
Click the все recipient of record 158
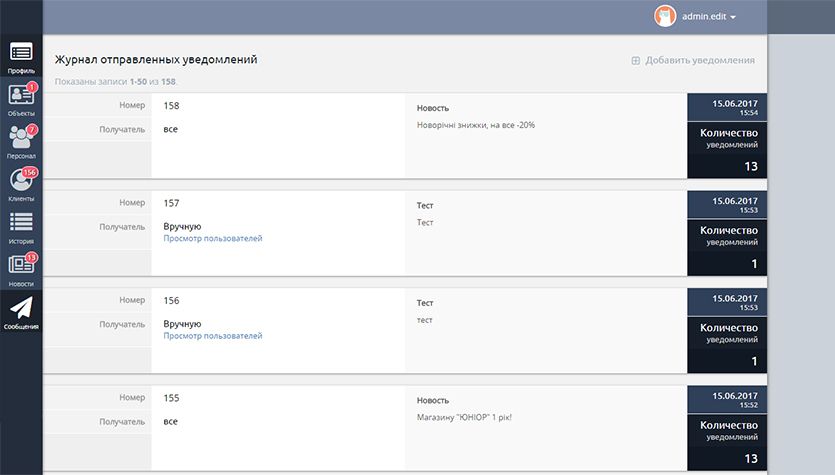click(x=170, y=129)
